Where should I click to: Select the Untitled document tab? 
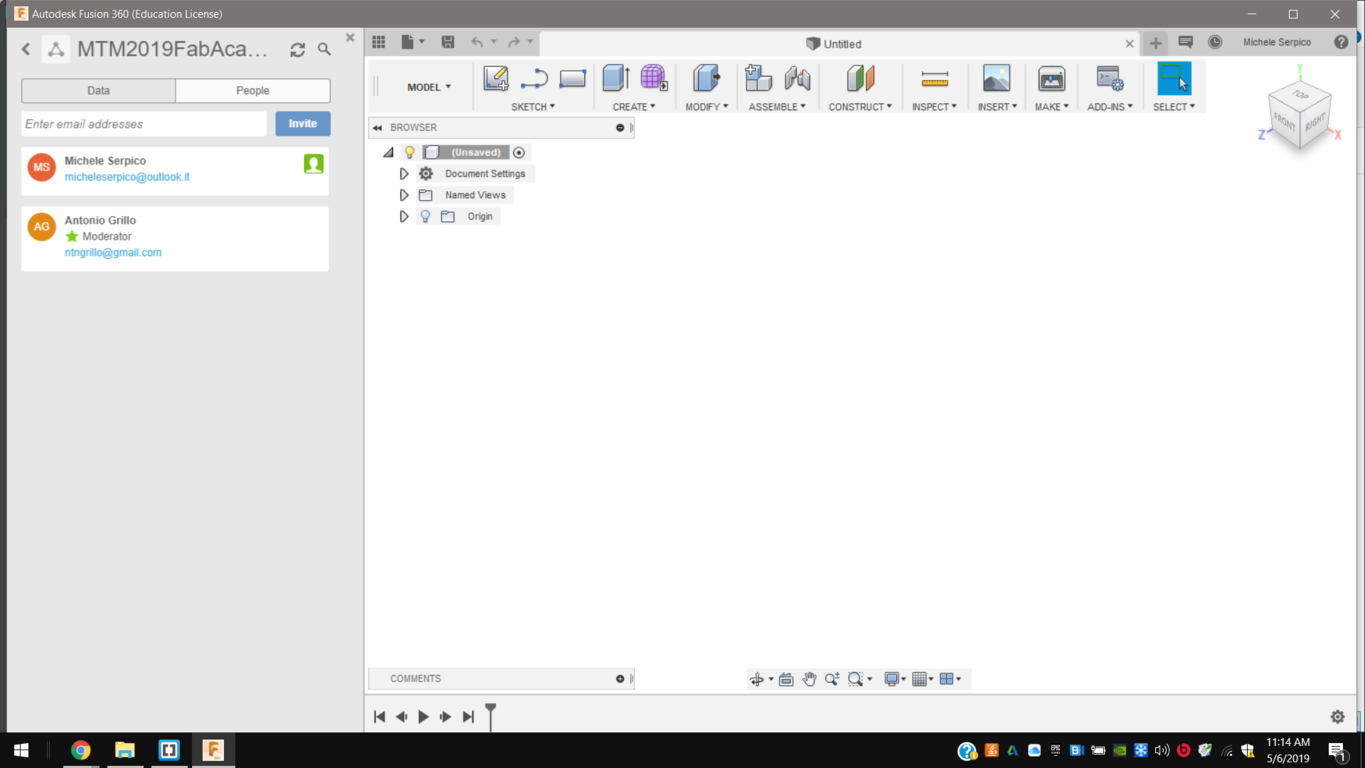pyautogui.click(x=834, y=44)
